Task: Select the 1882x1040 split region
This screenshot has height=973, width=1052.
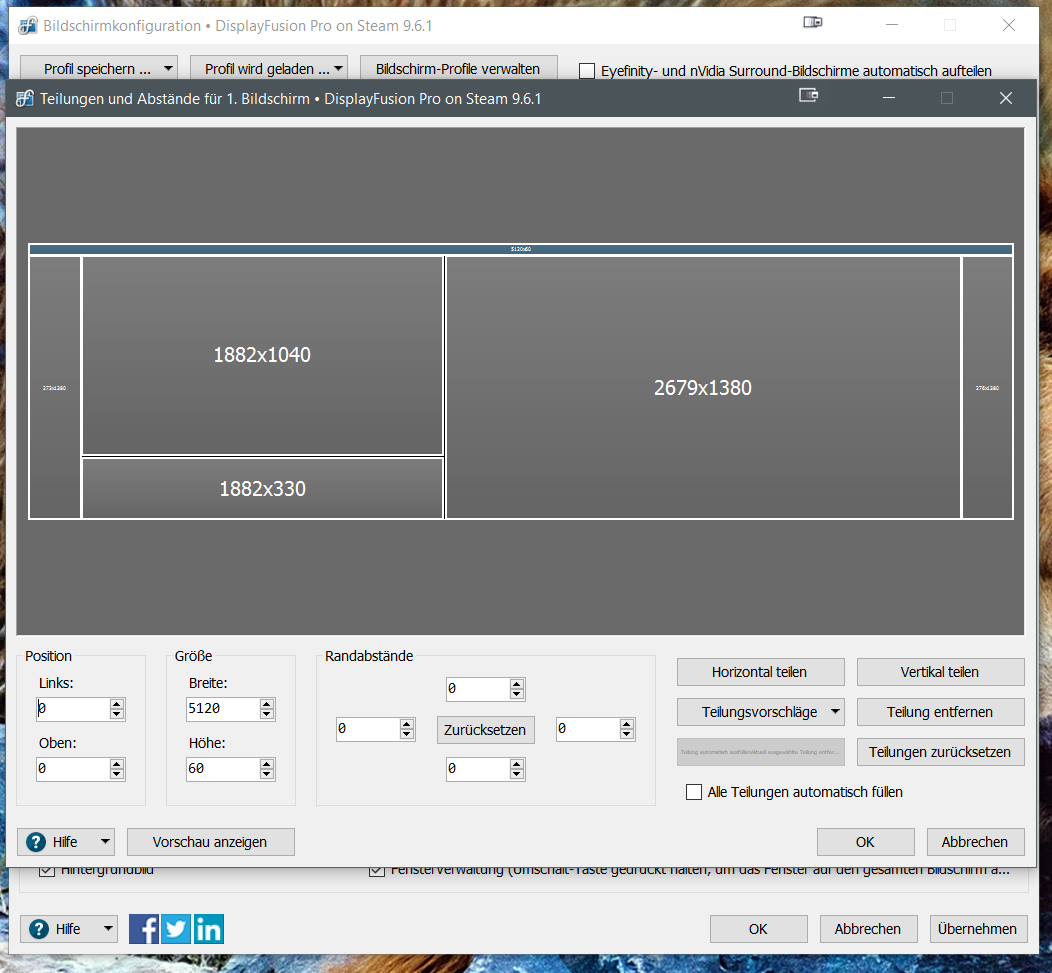Action: (x=262, y=355)
